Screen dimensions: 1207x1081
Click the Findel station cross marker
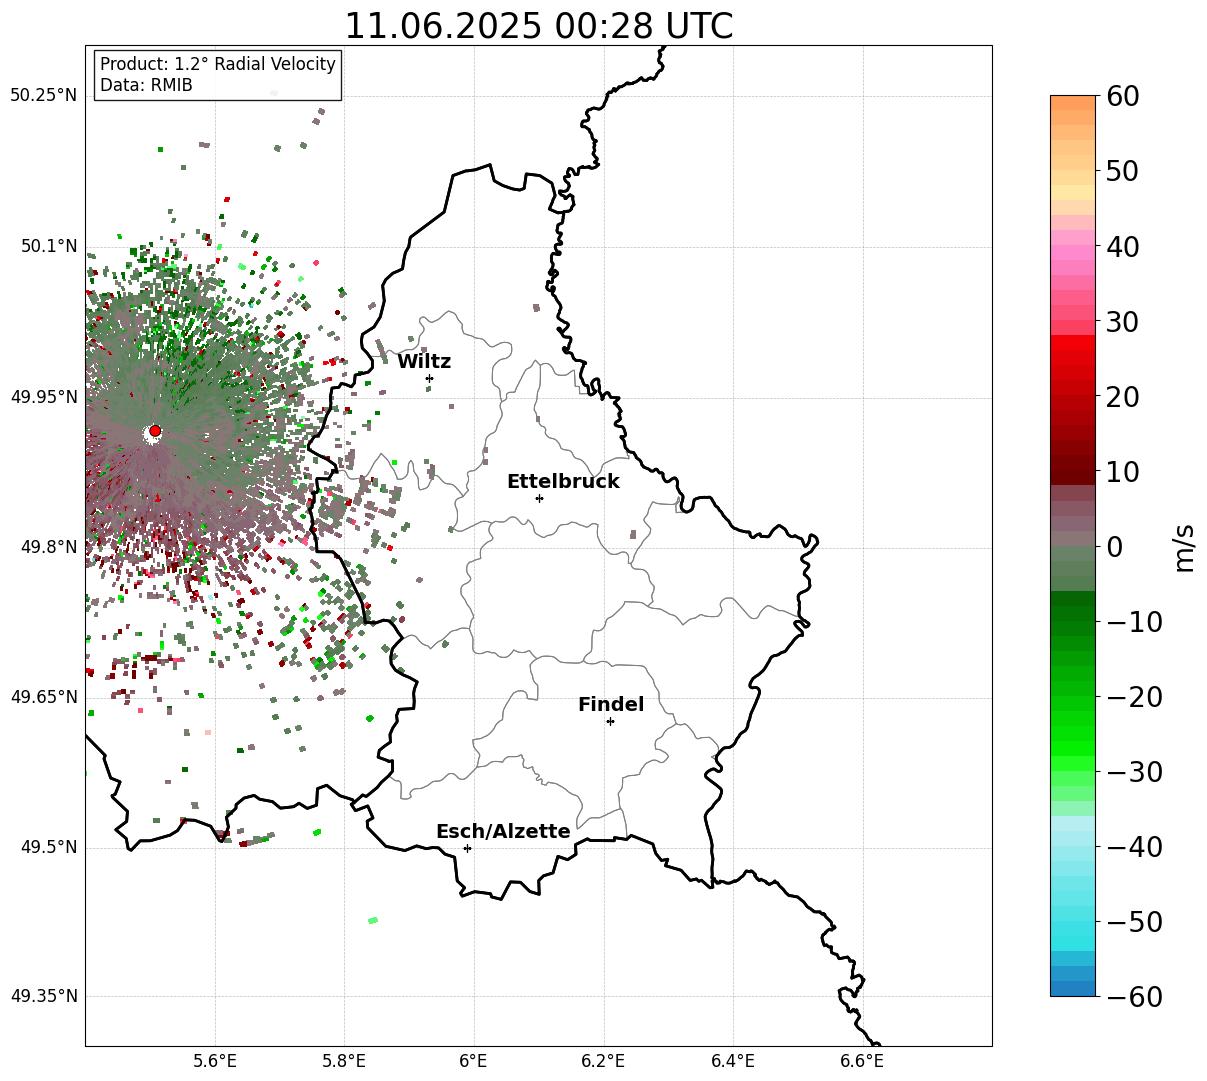click(610, 721)
